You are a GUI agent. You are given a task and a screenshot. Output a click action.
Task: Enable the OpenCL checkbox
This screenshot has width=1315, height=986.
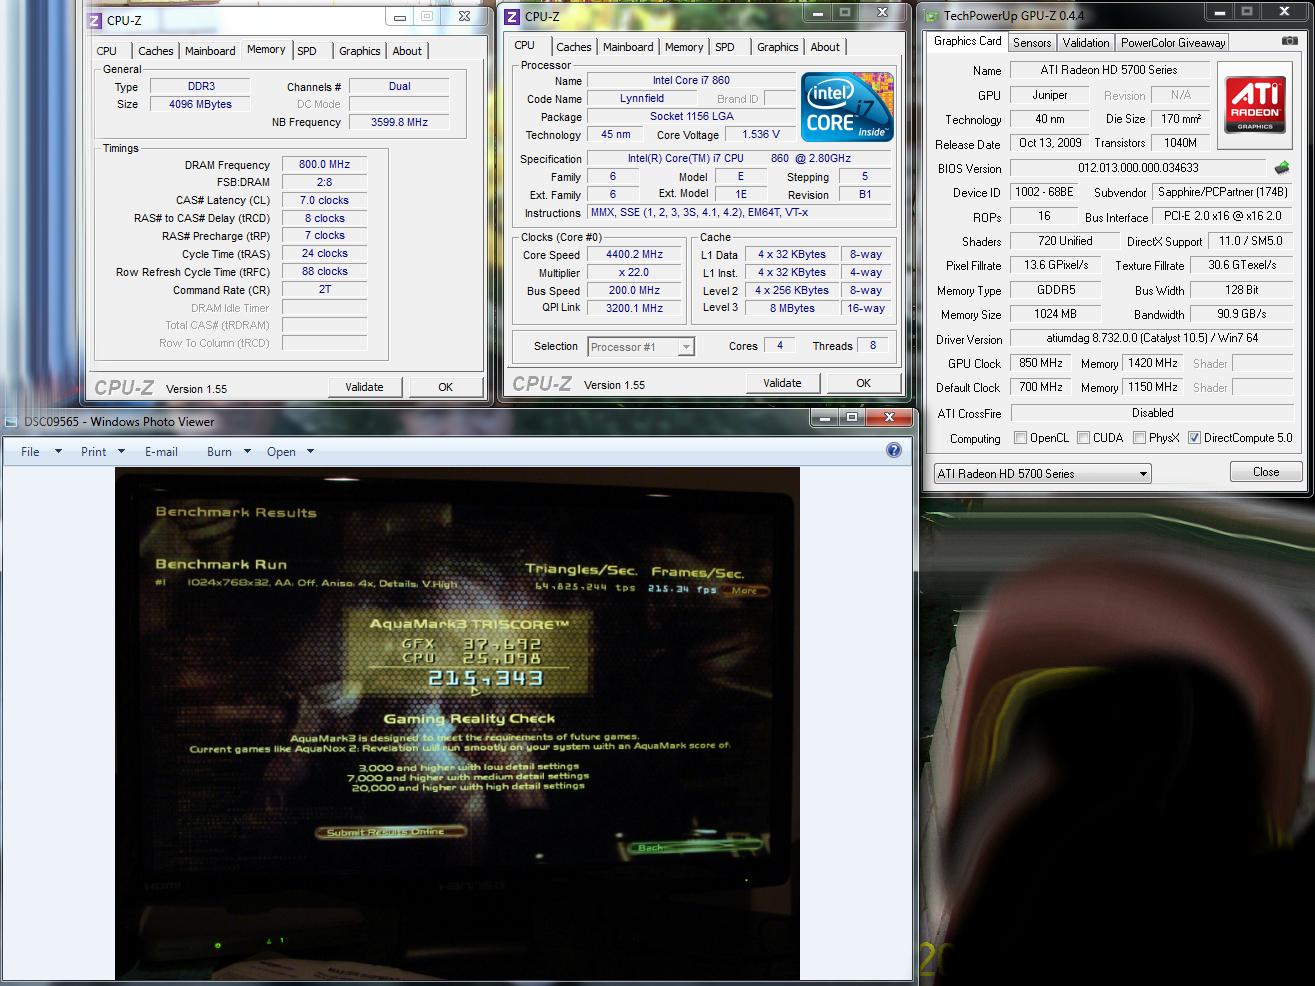coord(1021,438)
